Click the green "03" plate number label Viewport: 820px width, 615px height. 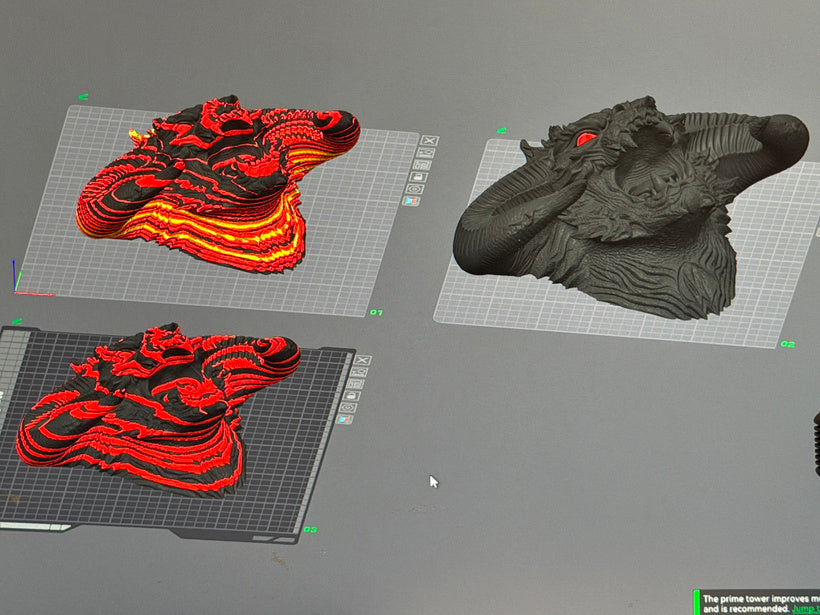[x=310, y=530]
